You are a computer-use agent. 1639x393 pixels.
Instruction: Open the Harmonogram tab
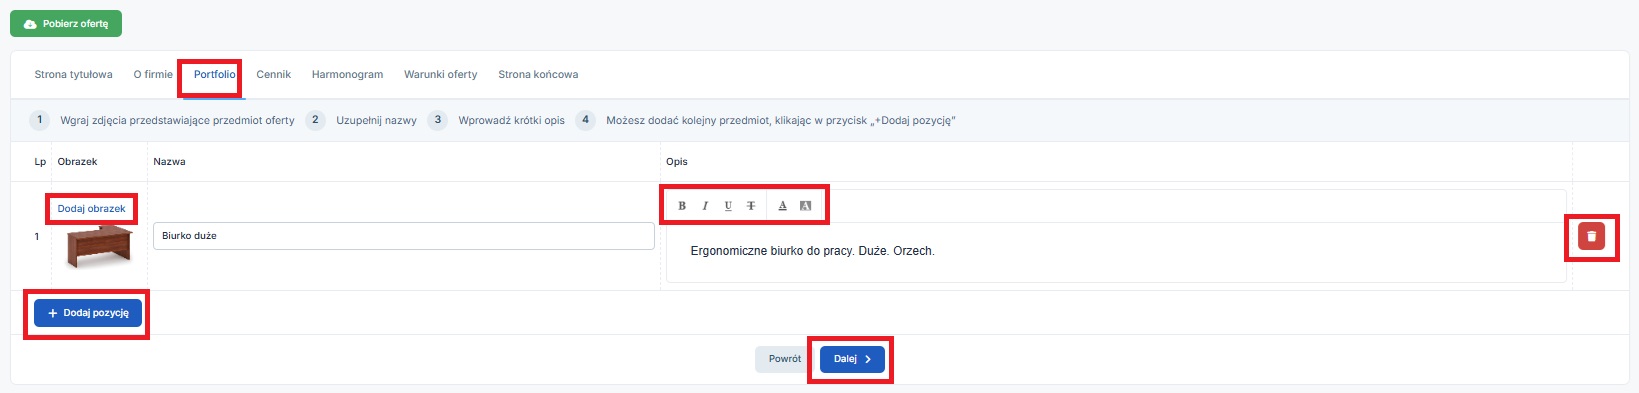(x=348, y=74)
